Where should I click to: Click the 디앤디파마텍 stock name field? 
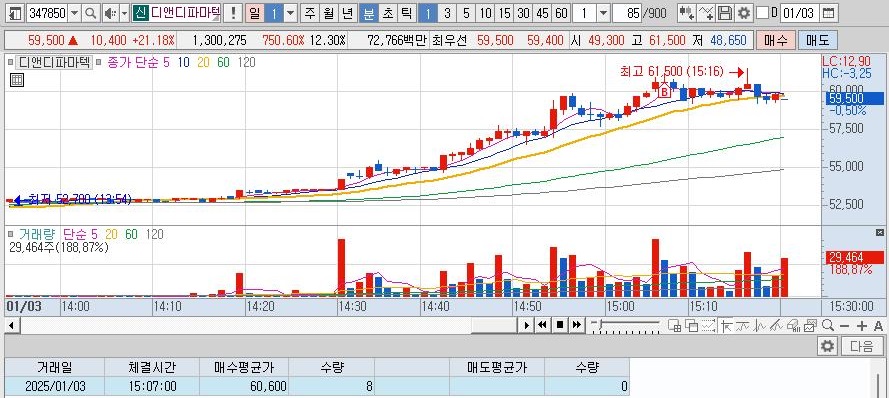point(185,12)
